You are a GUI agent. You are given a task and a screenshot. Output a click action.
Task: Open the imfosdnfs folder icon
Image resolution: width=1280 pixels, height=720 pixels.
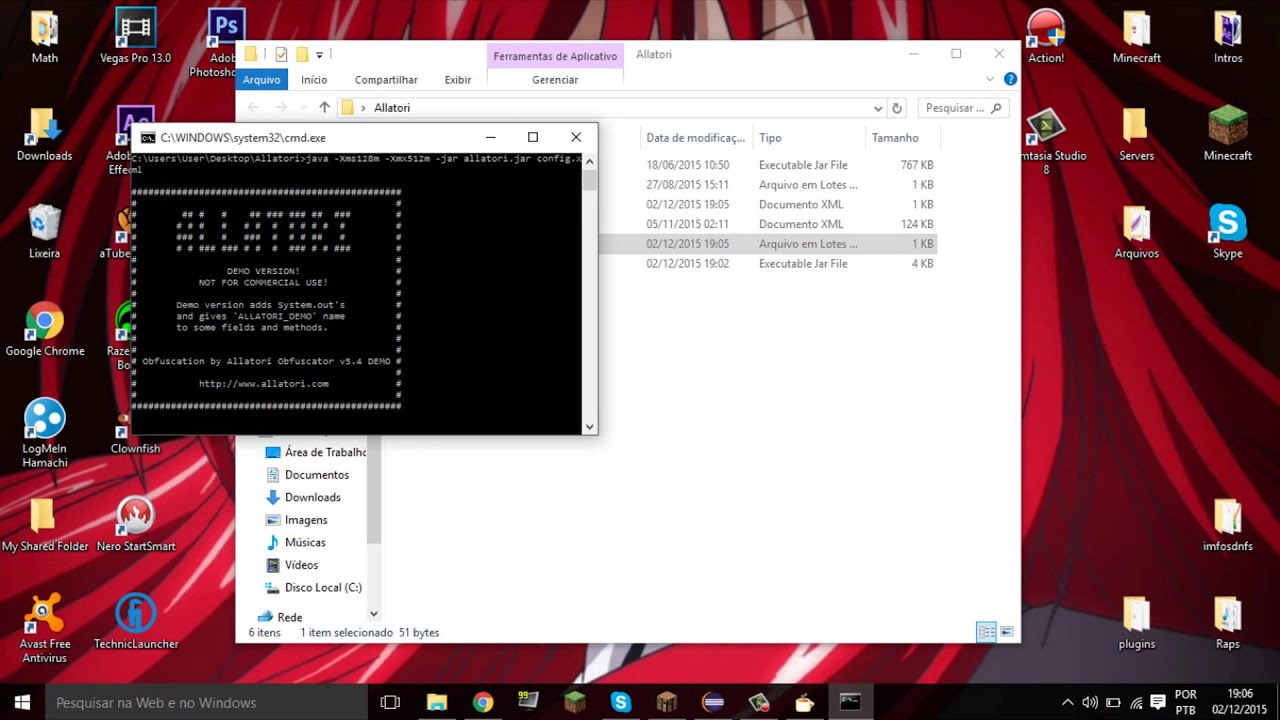click(1228, 525)
